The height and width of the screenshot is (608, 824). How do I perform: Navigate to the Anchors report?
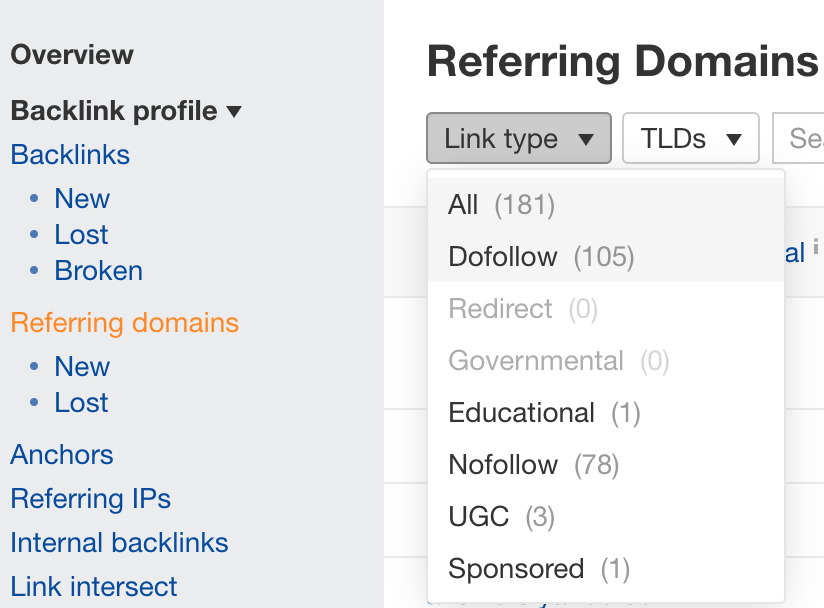(x=62, y=455)
